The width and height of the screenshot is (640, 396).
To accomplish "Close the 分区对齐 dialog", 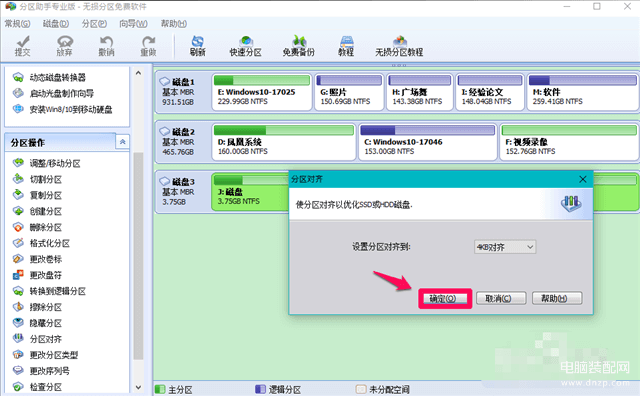I will point(583,179).
